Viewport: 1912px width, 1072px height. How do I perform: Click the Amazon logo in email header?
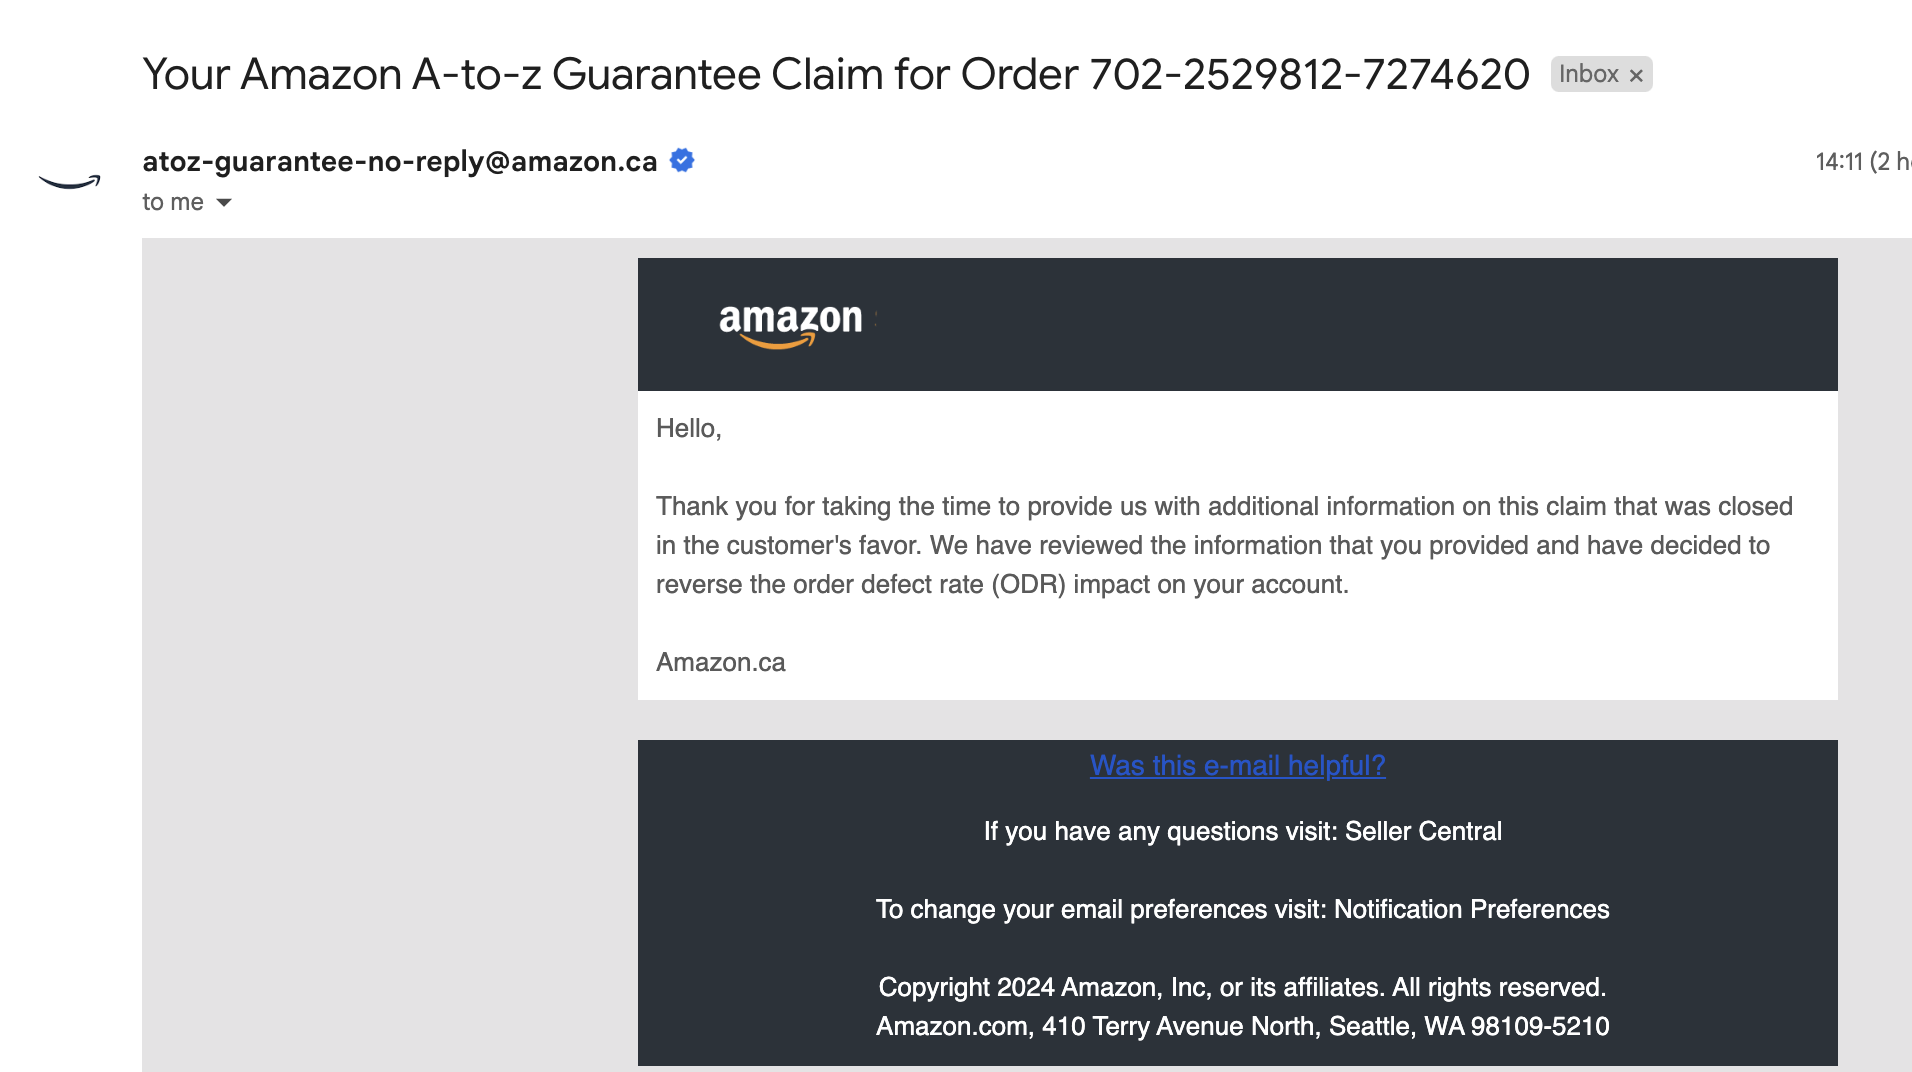(791, 325)
